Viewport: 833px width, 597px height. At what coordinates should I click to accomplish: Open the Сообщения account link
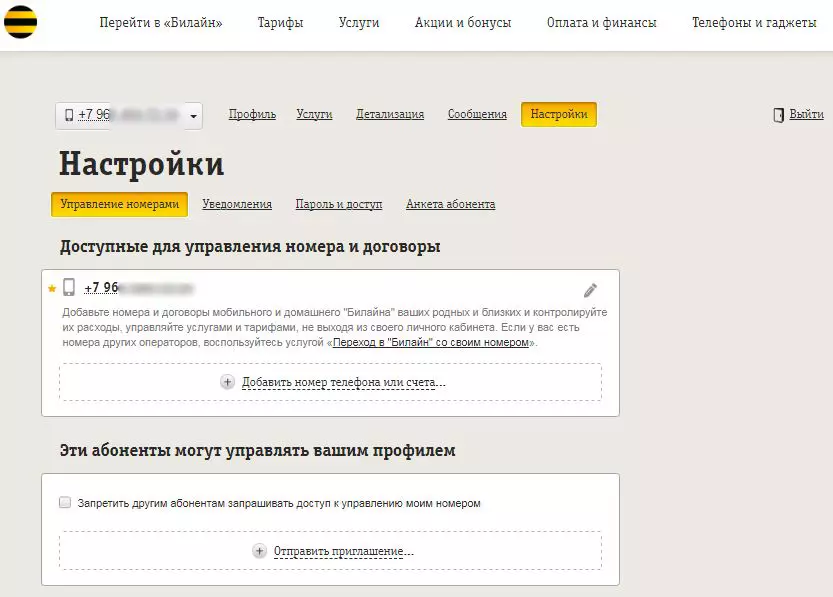click(x=477, y=115)
